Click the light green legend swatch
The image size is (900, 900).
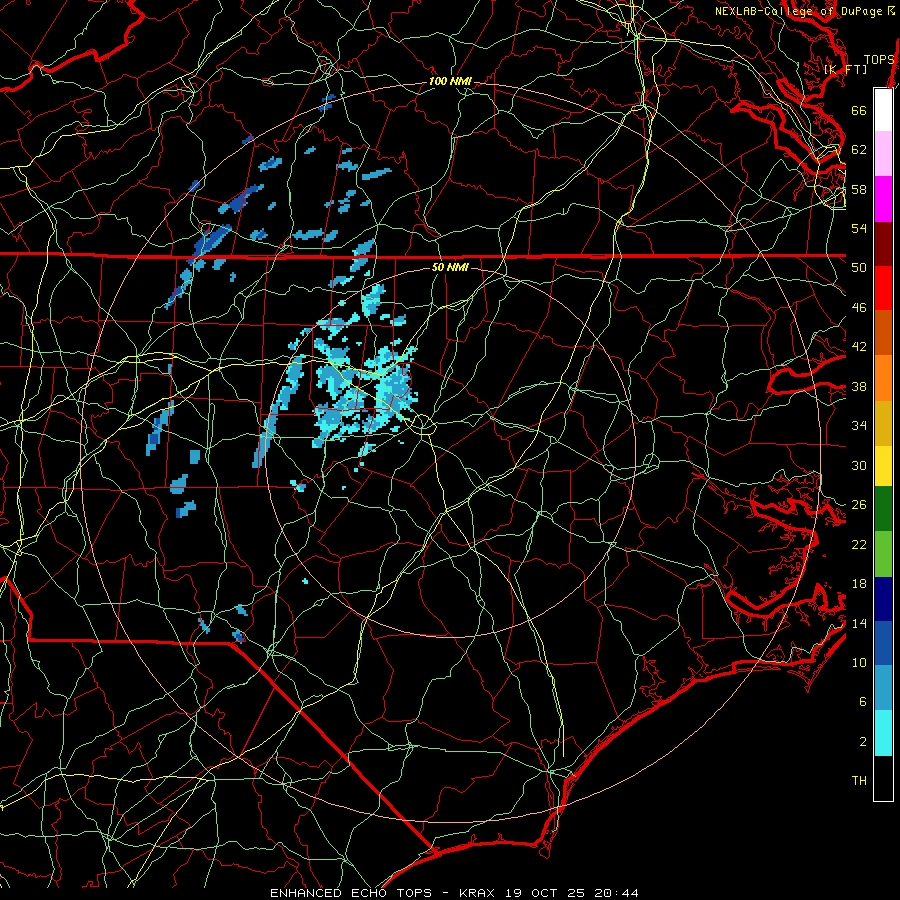coord(883,554)
